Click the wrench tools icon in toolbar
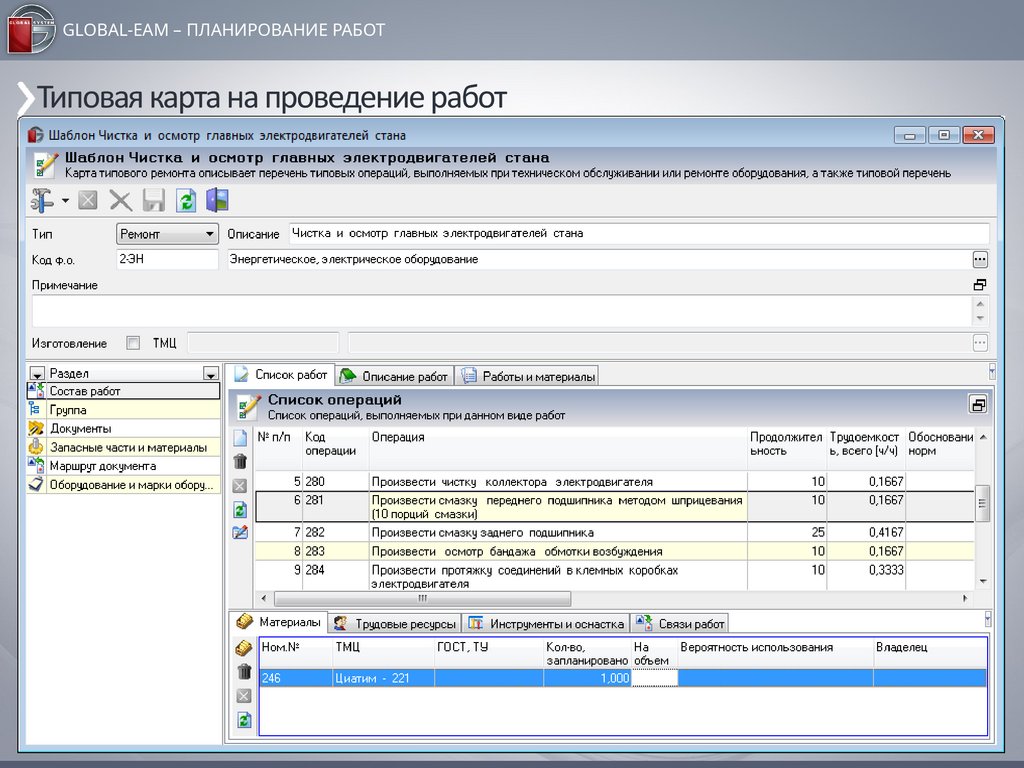Viewport: 1024px width, 768px height. 43,200
